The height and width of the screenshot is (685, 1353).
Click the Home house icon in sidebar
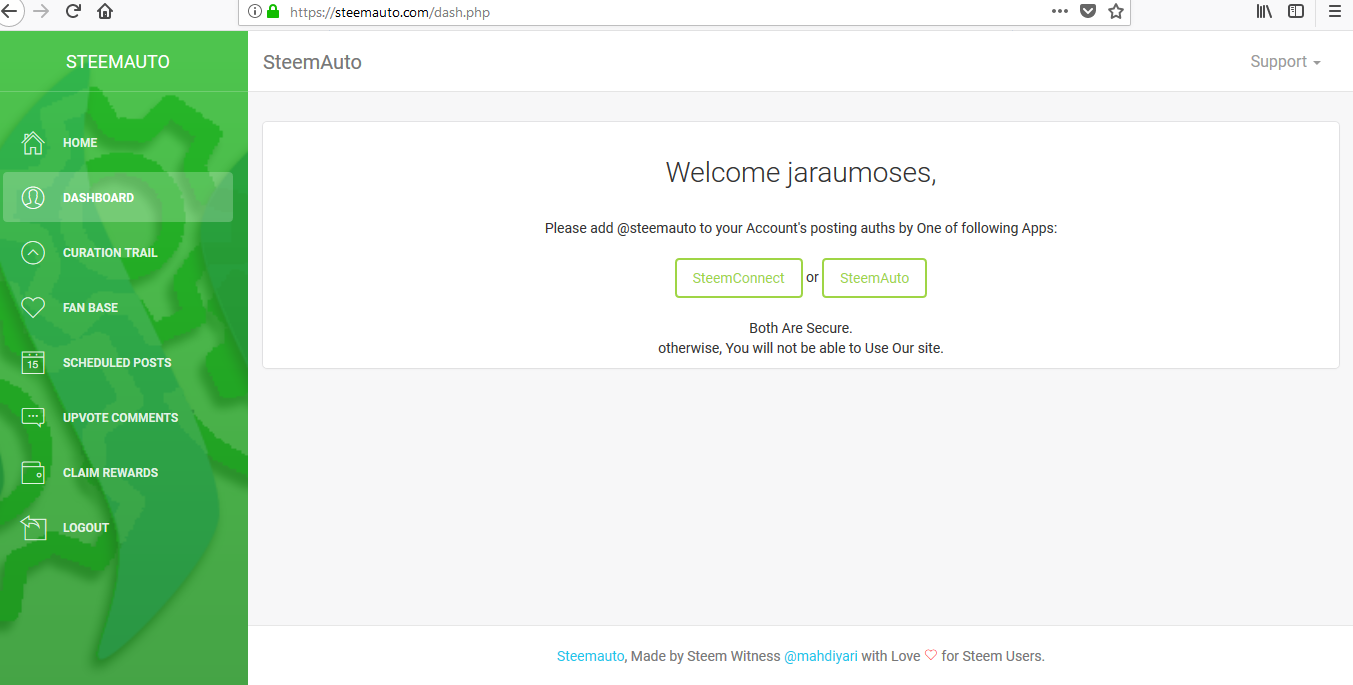[33, 143]
